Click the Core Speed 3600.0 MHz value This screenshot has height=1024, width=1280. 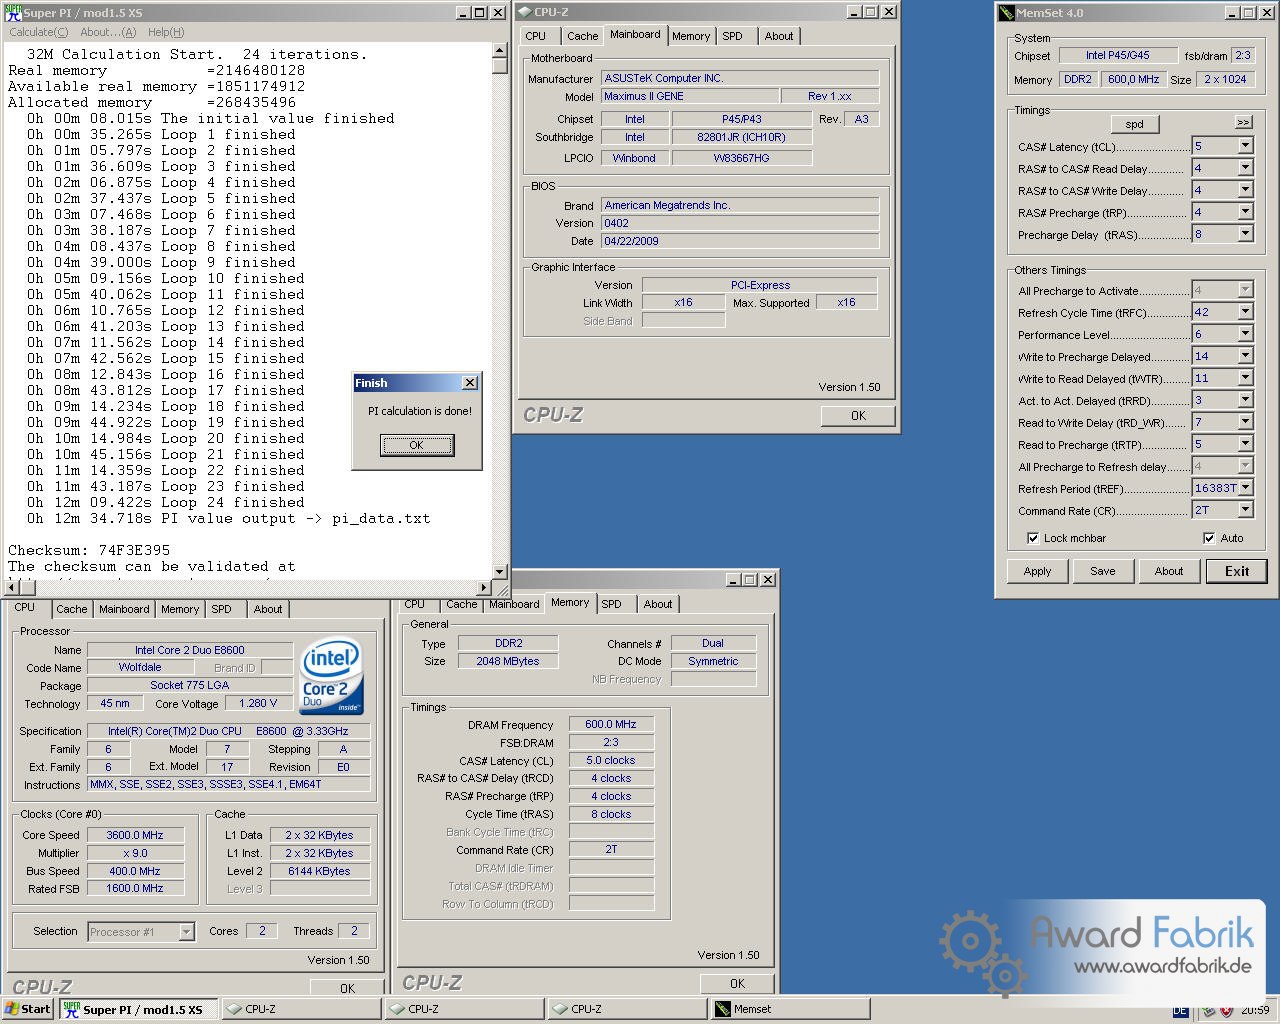point(135,835)
